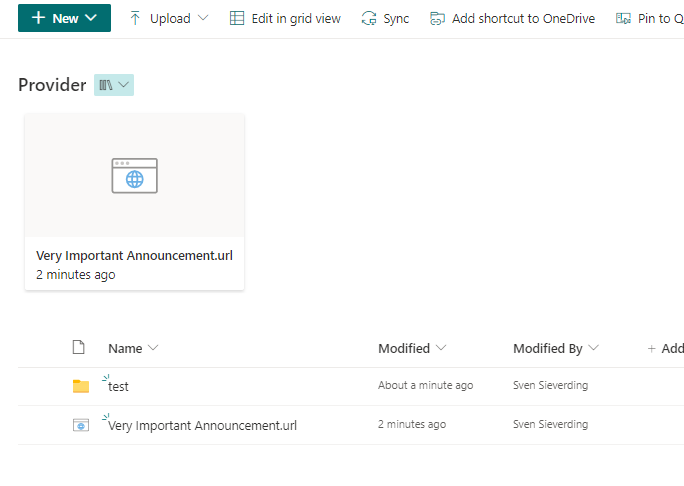Open the Modified column header menu
The height and width of the screenshot is (486, 684).
[412, 348]
